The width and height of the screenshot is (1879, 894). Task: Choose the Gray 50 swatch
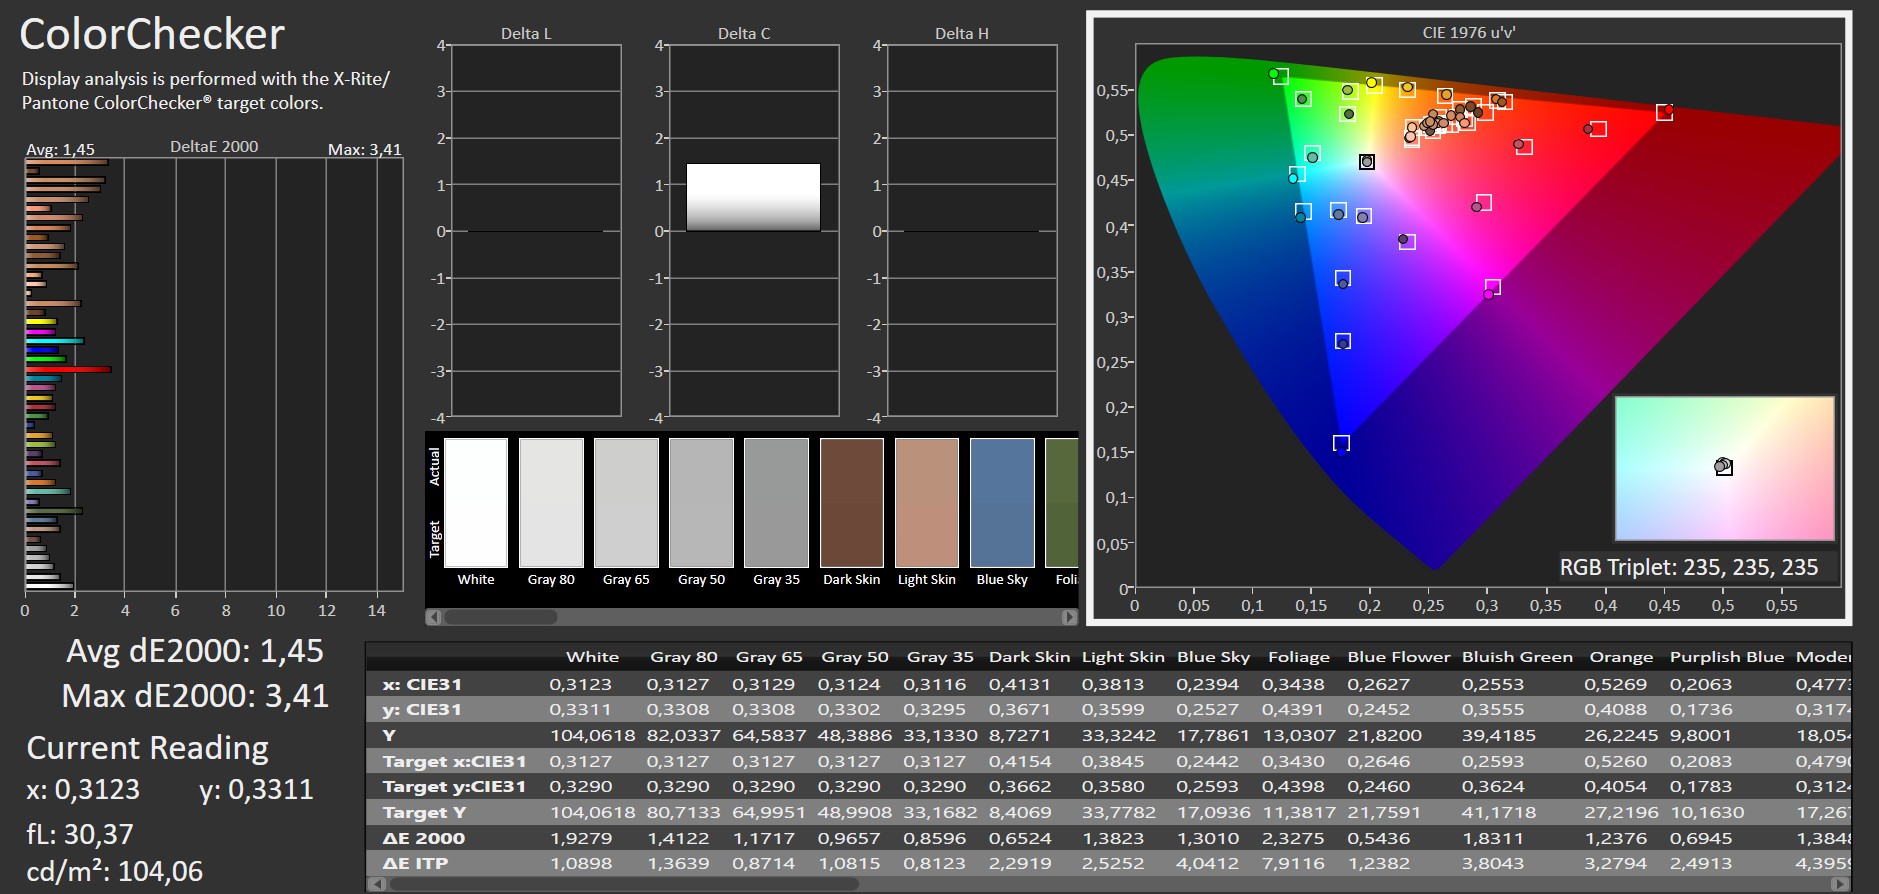(x=701, y=503)
